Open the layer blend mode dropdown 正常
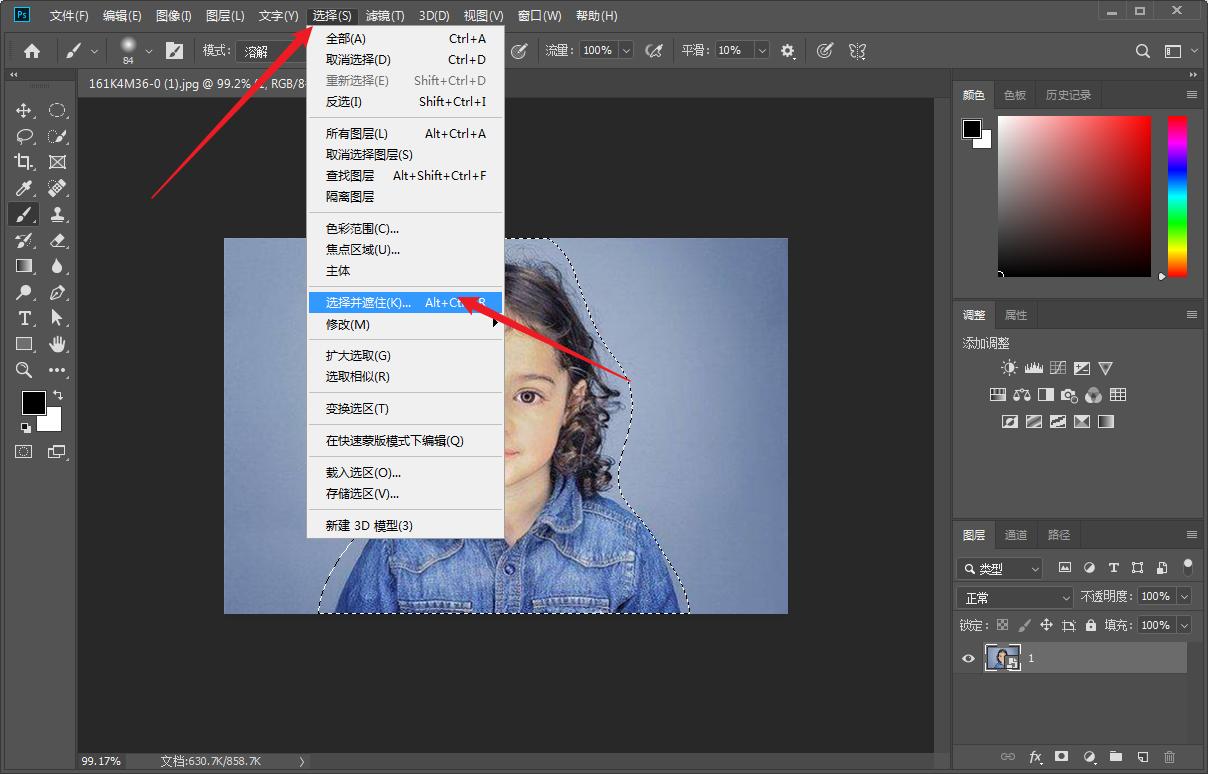This screenshot has width=1208, height=774. coord(1015,597)
